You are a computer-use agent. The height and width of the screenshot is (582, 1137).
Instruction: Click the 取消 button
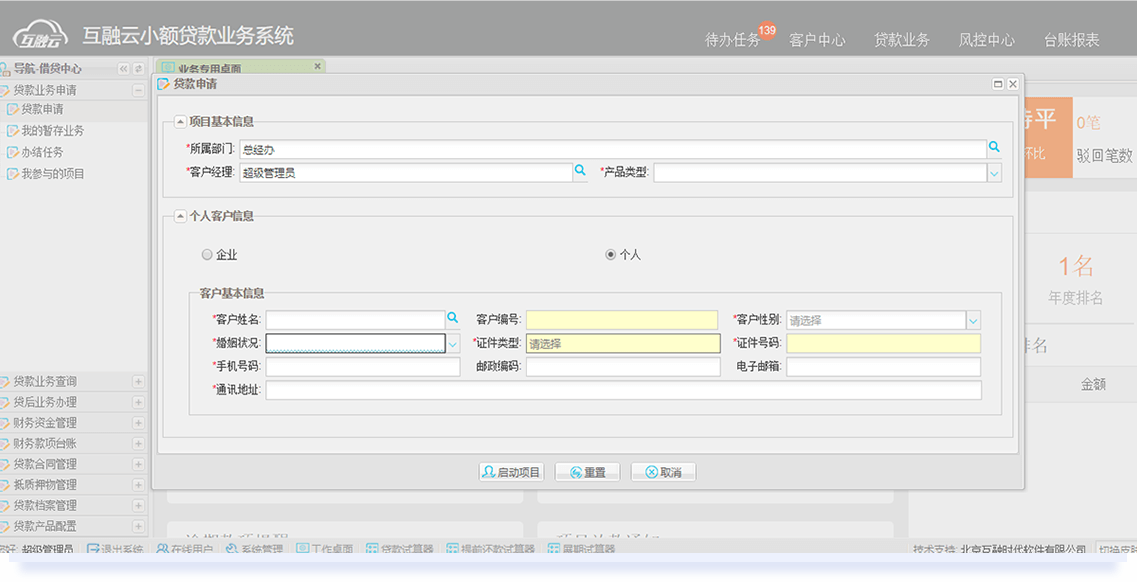click(x=663, y=472)
